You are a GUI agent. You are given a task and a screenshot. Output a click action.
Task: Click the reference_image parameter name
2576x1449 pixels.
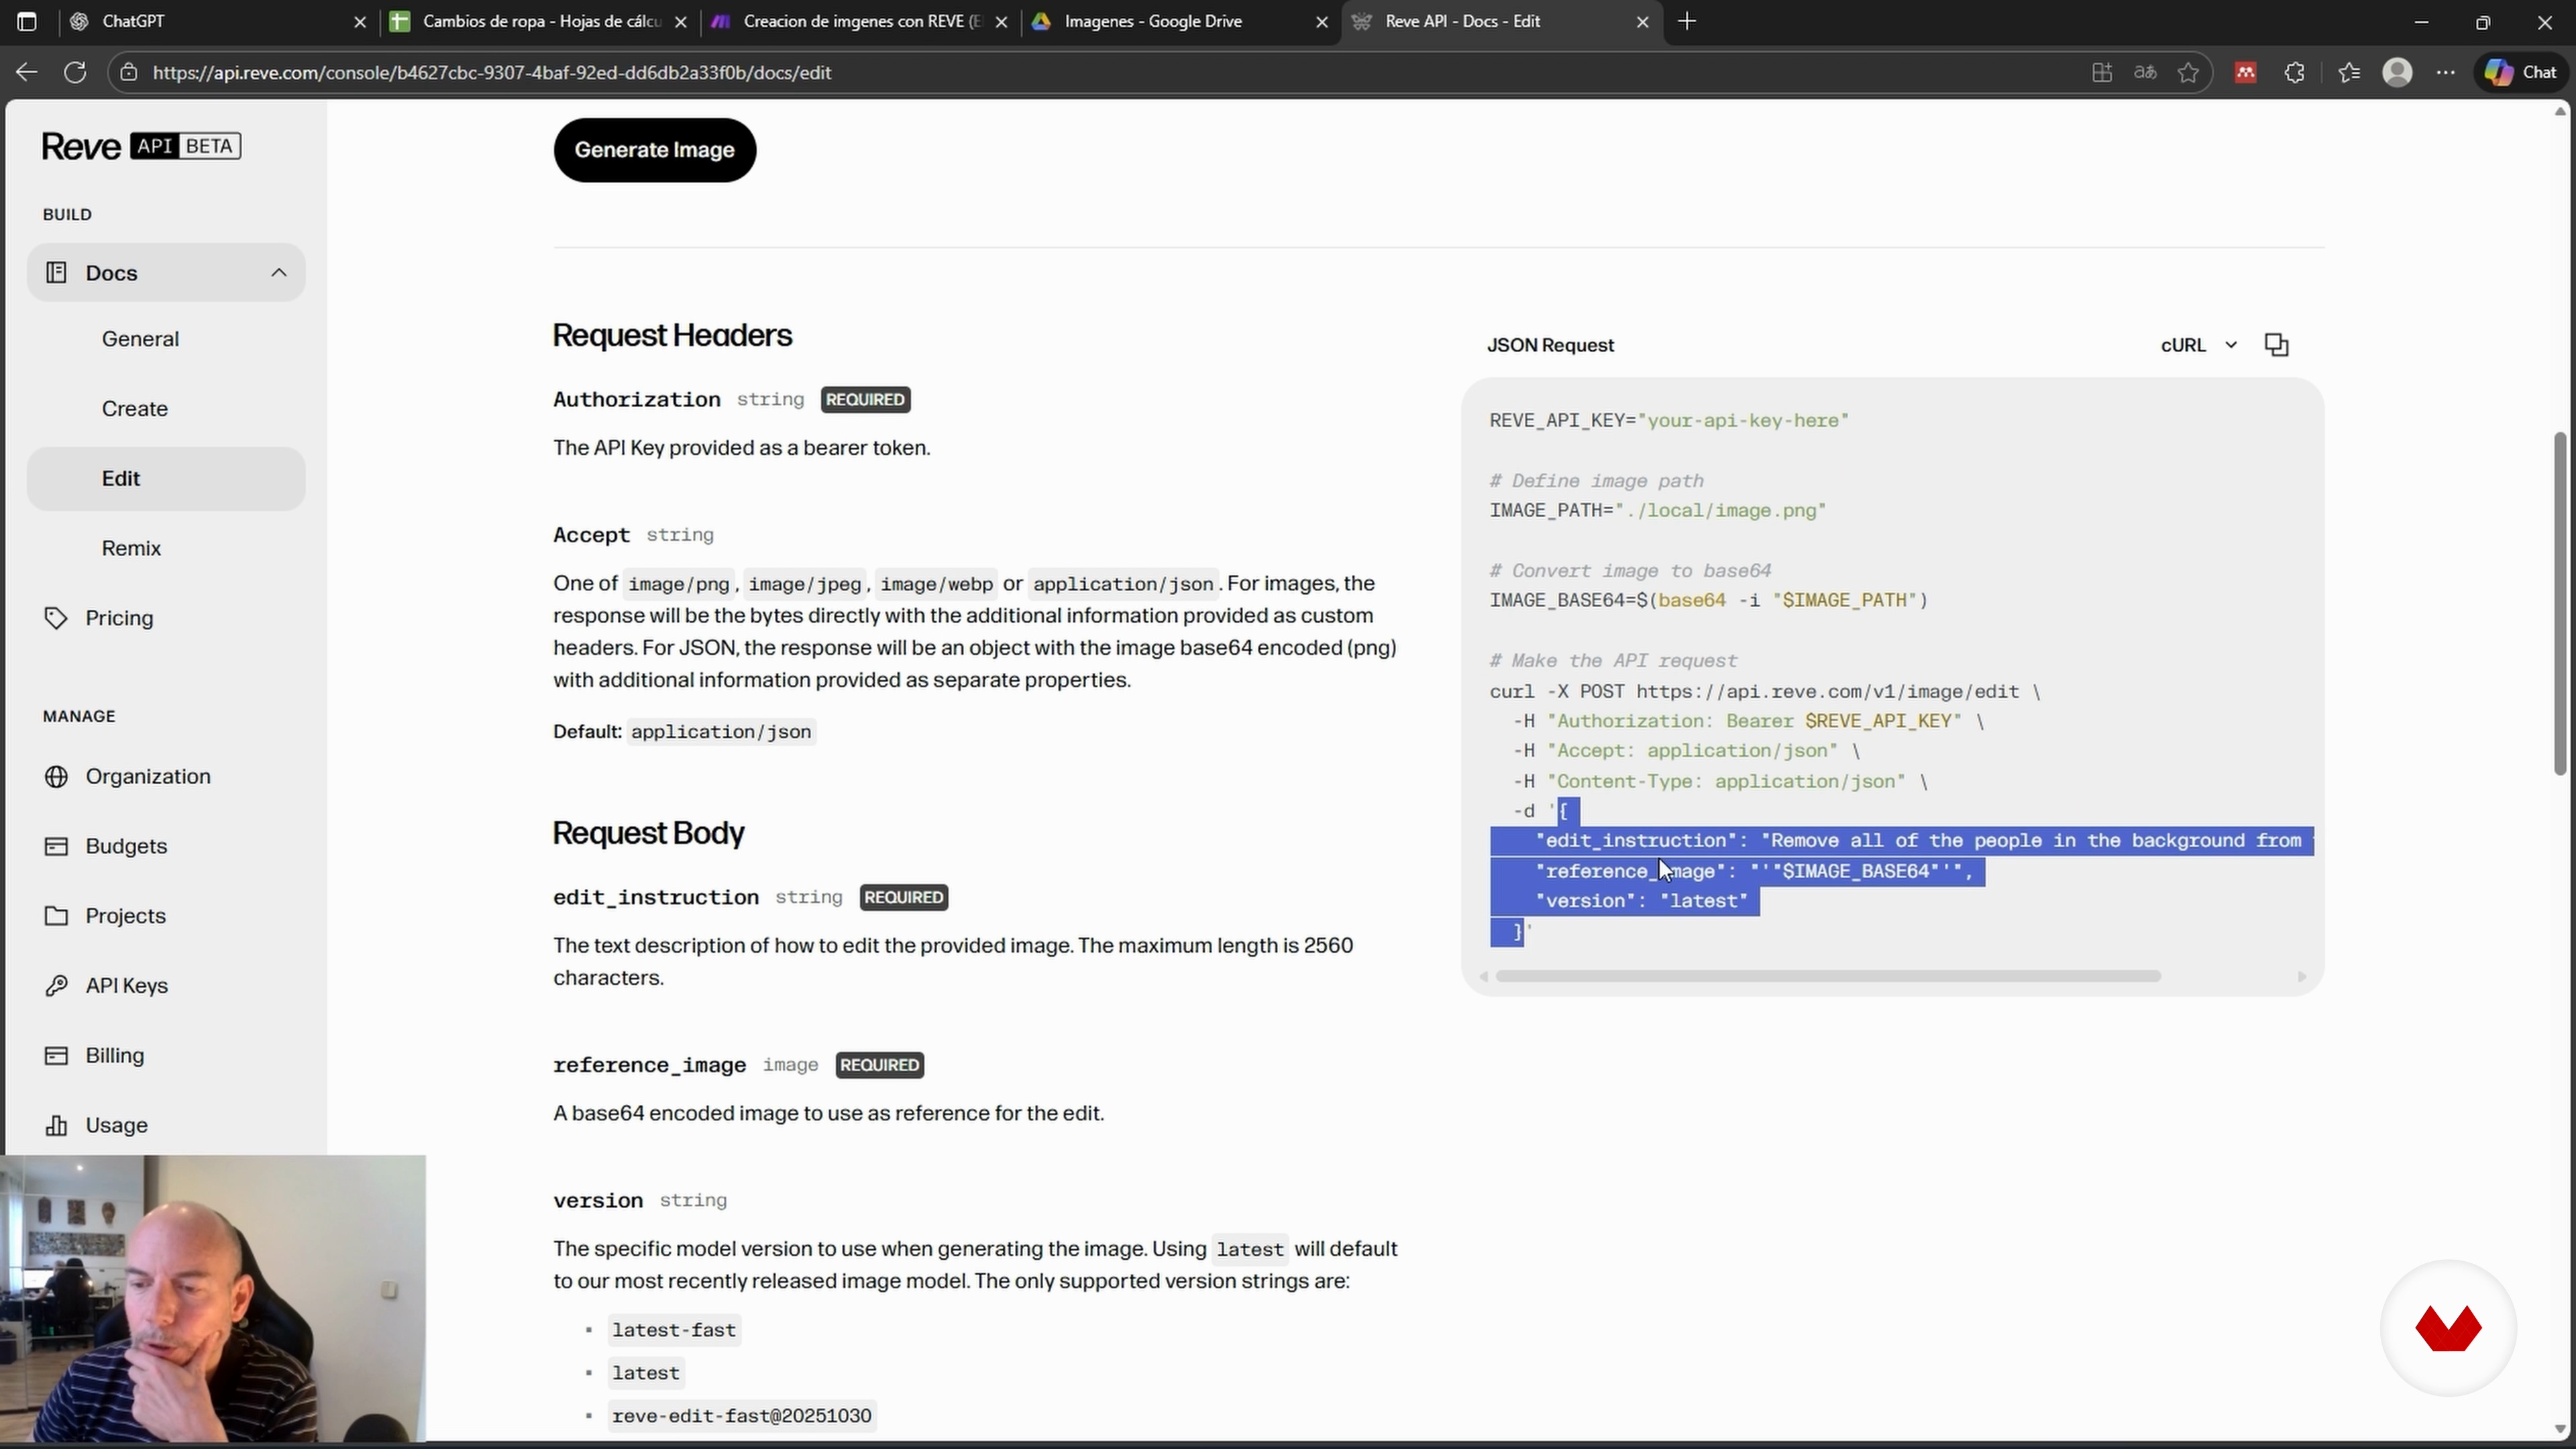pos(650,1066)
